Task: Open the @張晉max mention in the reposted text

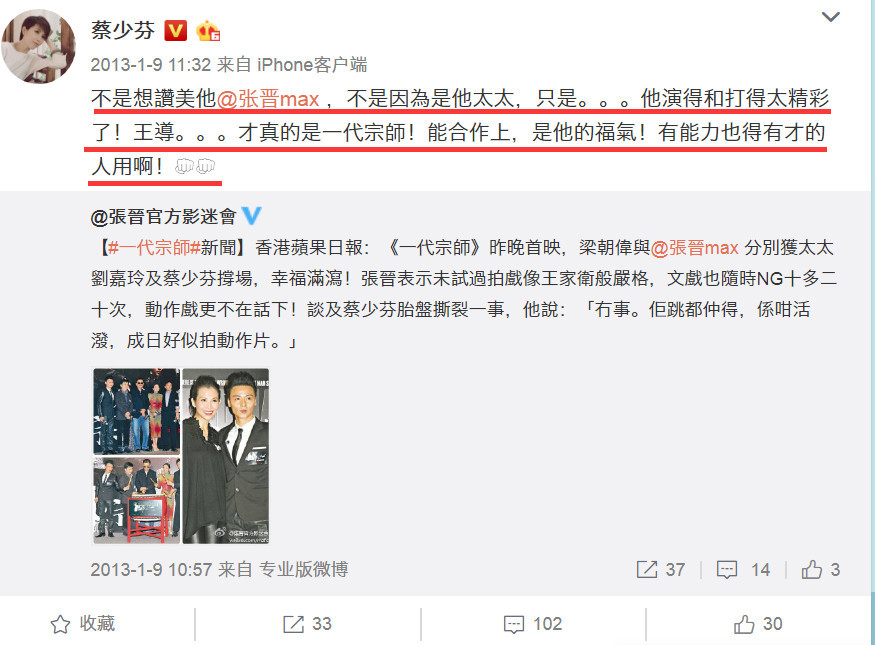Action: (695, 247)
